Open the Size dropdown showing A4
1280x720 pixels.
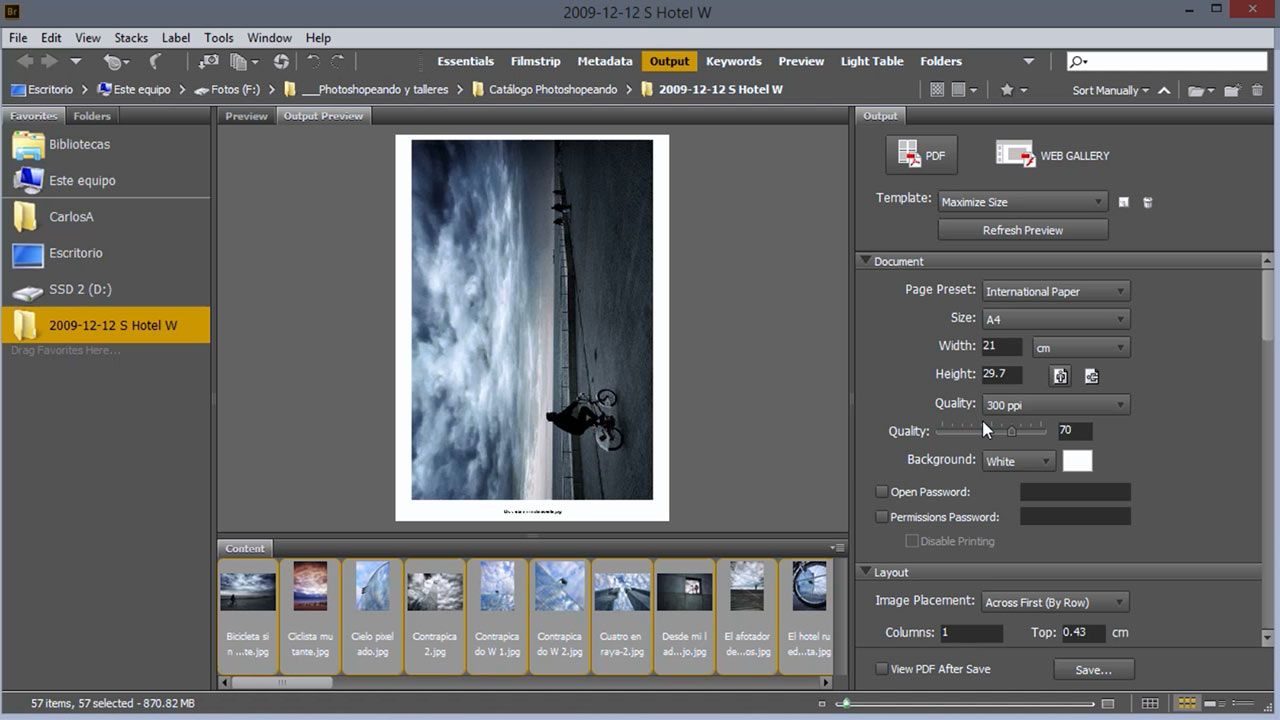coord(1056,320)
